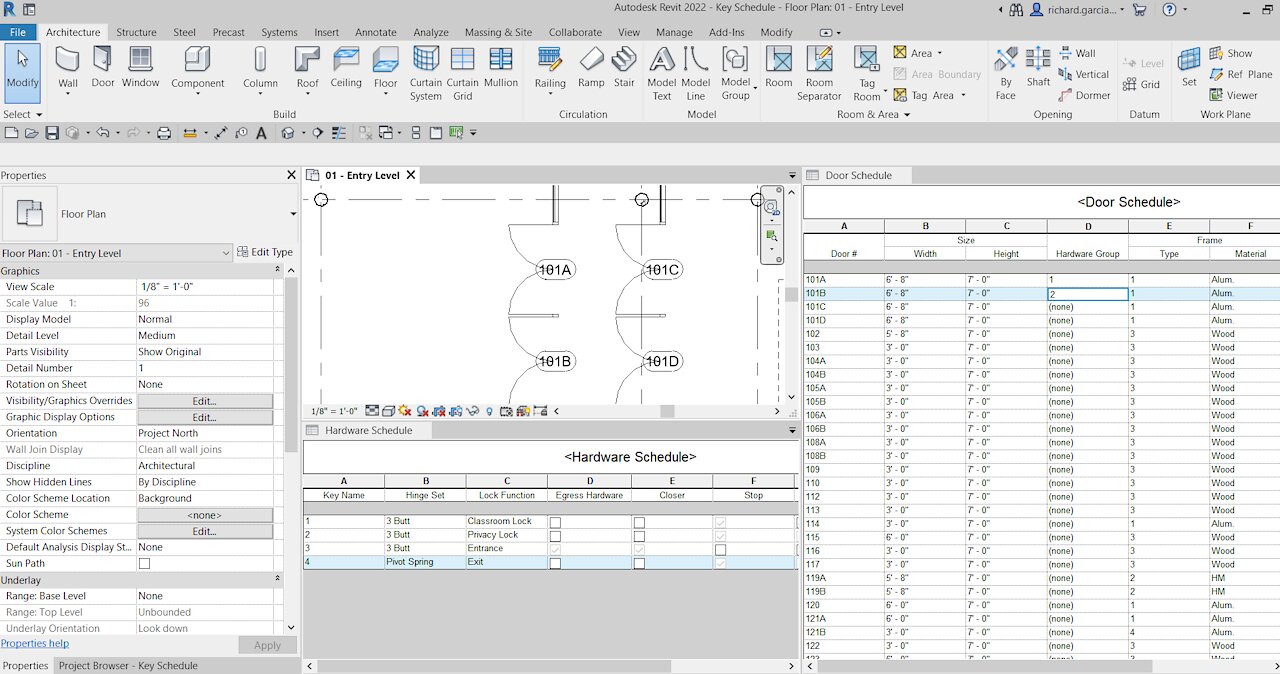Image resolution: width=1280 pixels, height=674 pixels.
Task: Select the Floor tool
Action: [385, 70]
